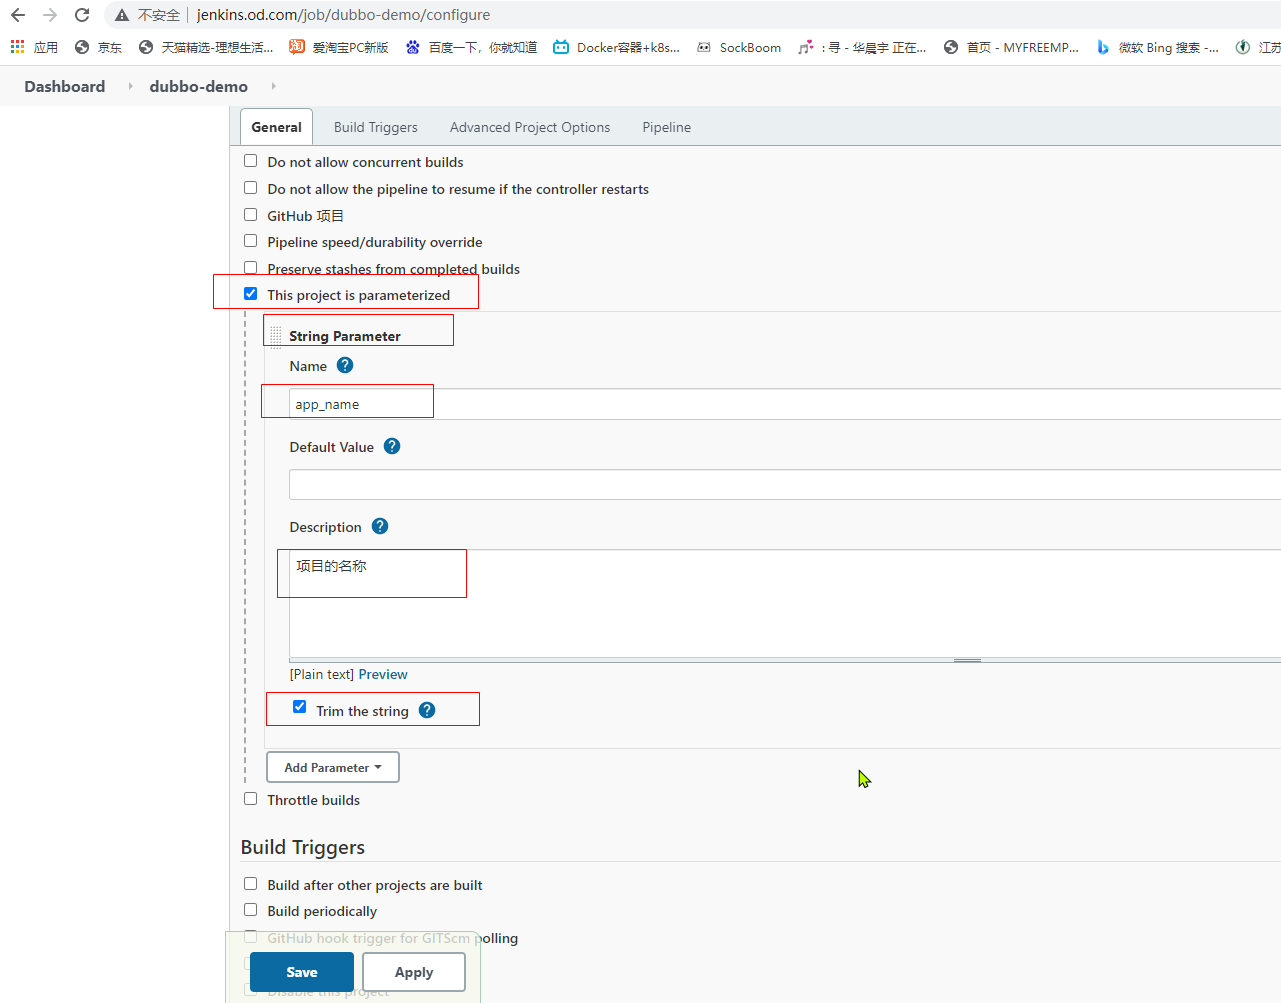Click the String Parameter heading
This screenshot has height=1003, width=1281.
[x=345, y=336]
